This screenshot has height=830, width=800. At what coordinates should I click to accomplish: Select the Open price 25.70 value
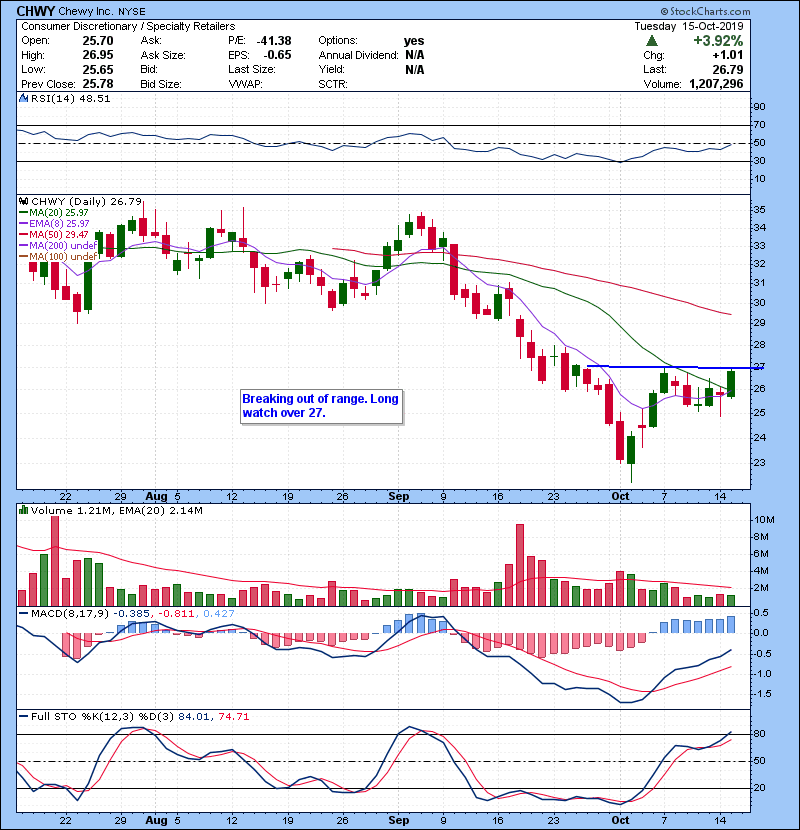(97, 41)
